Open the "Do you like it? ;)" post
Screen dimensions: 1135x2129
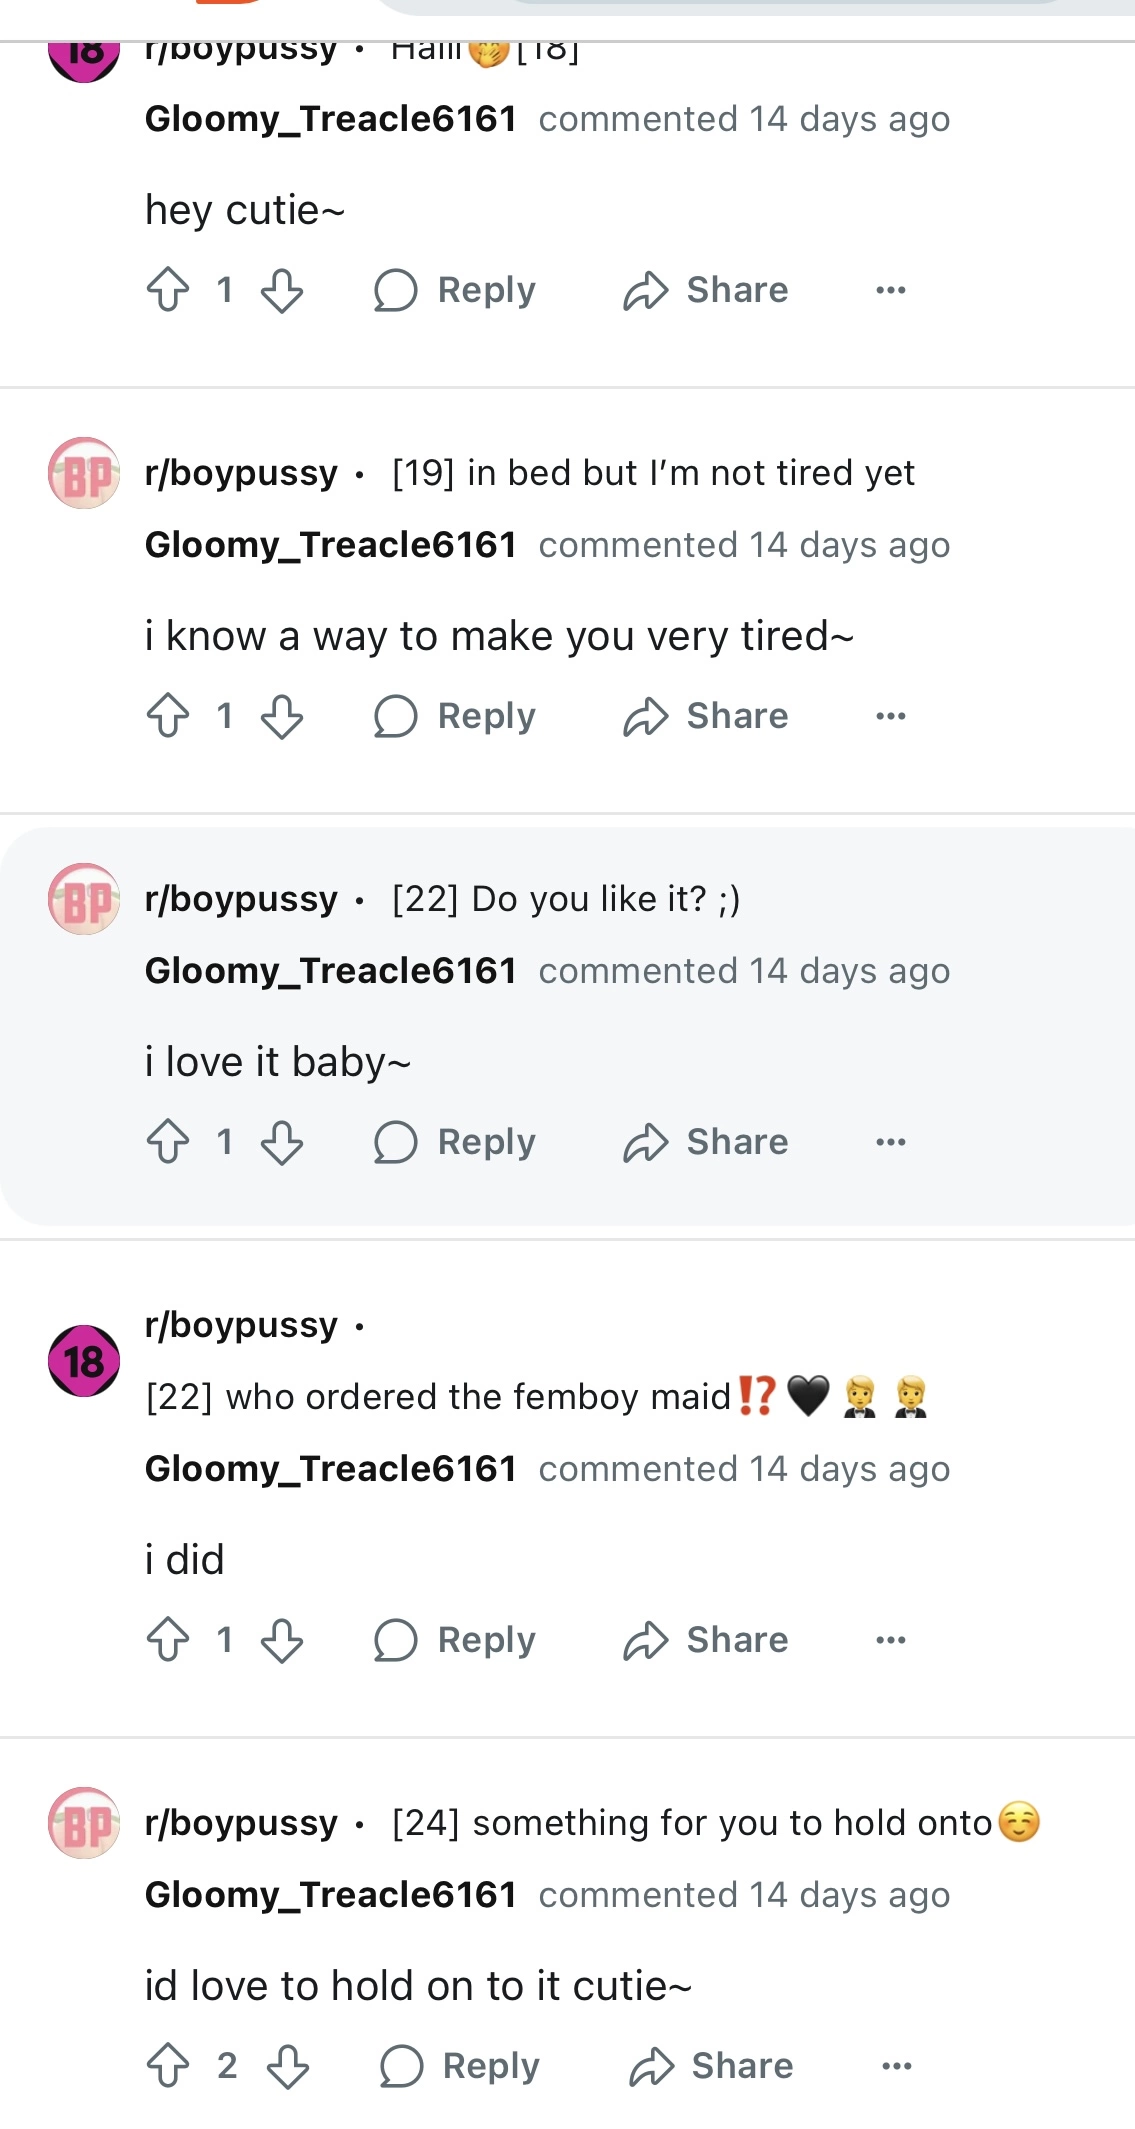[x=566, y=899]
